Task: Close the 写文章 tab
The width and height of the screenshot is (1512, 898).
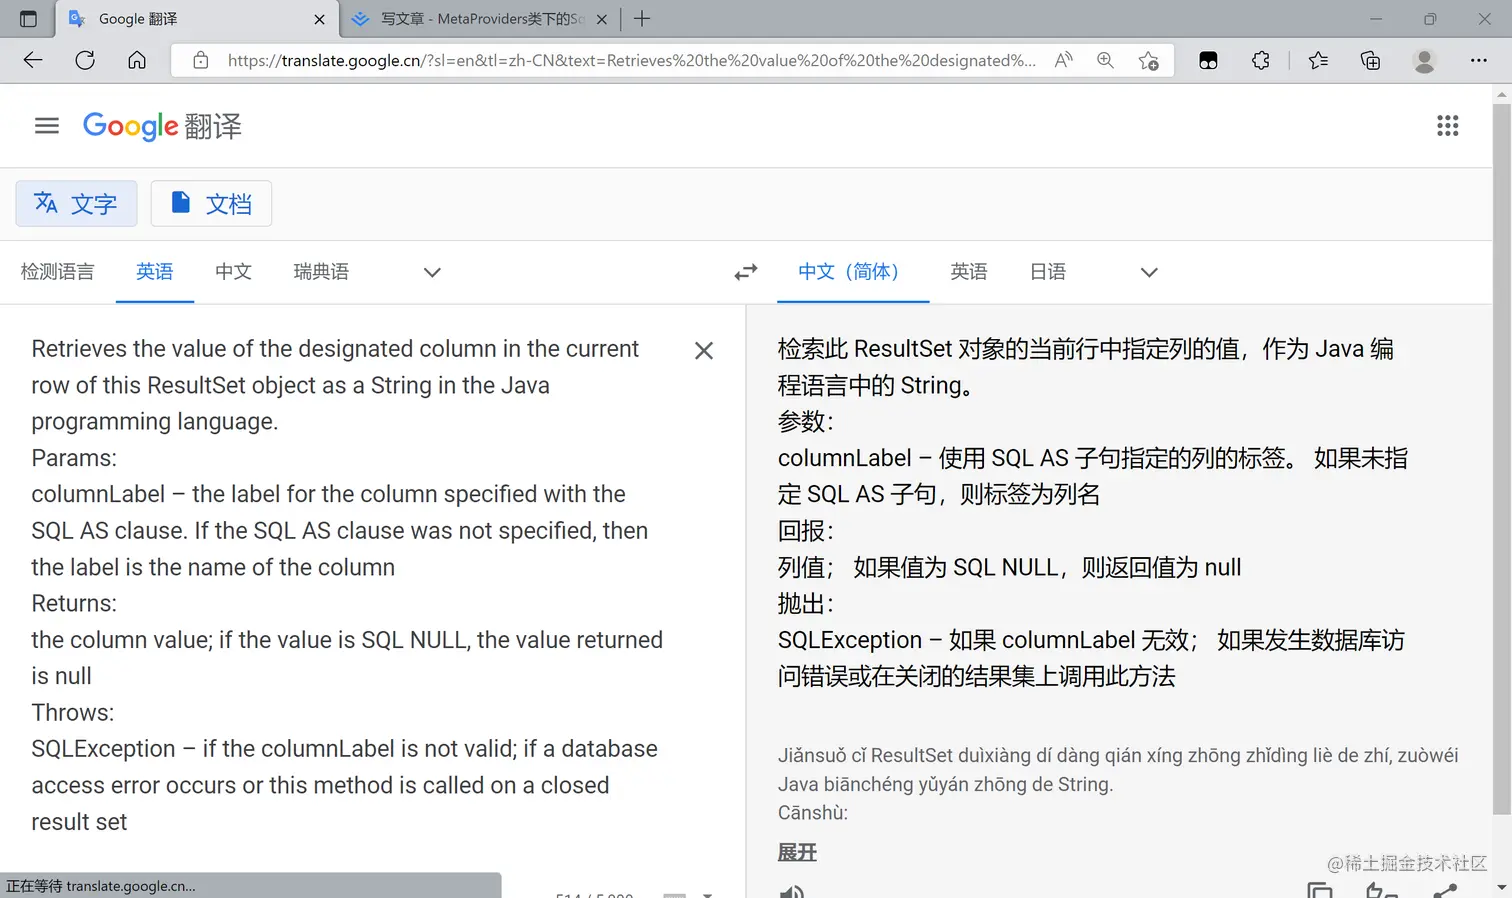Action: (601, 19)
